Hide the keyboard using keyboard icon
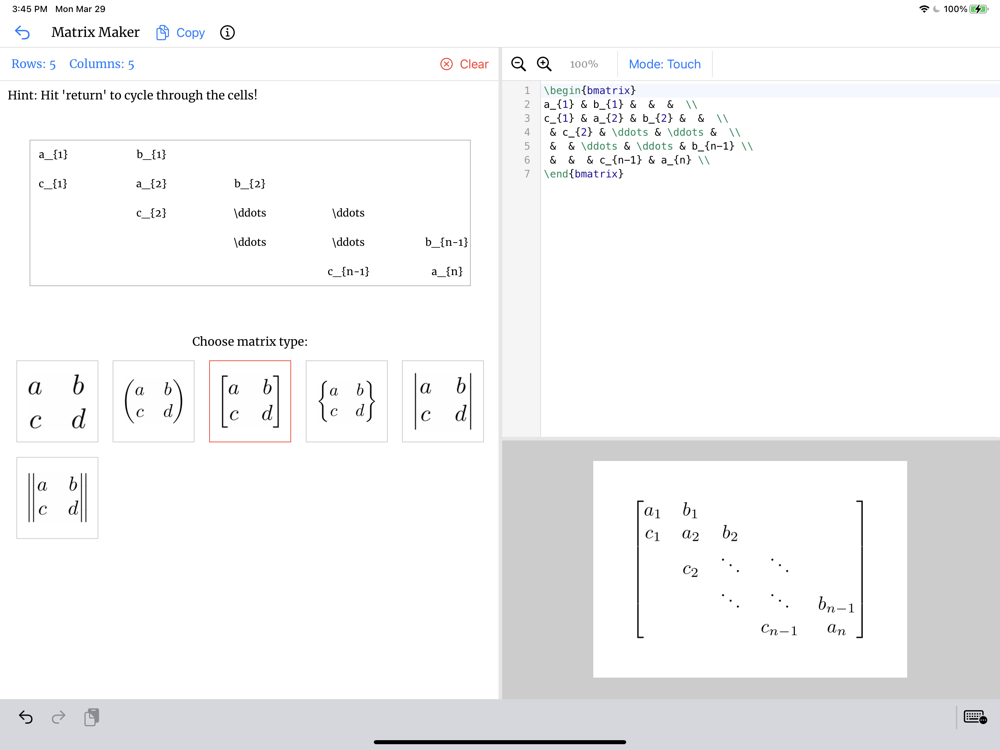 [x=975, y=717]
